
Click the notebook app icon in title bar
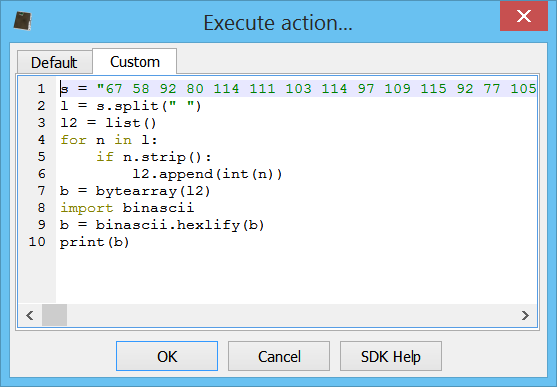[x=23, y=21]
